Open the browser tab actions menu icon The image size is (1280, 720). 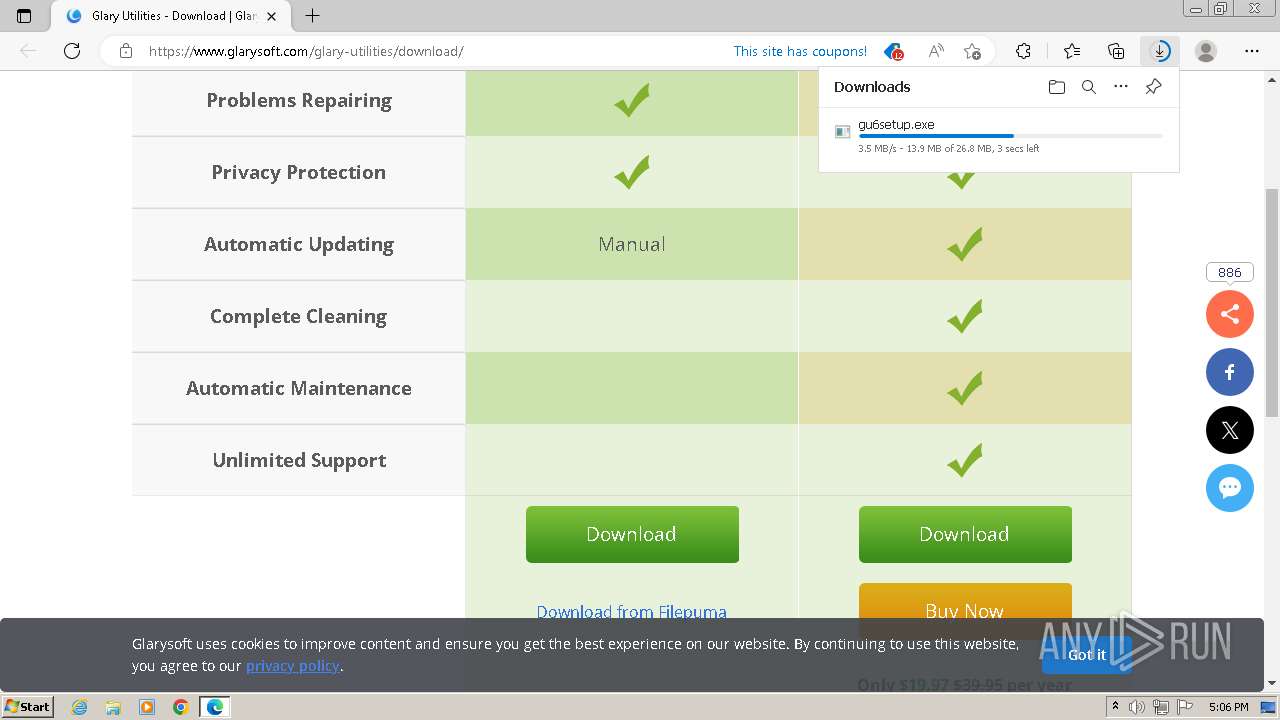(x=24, y=16)
